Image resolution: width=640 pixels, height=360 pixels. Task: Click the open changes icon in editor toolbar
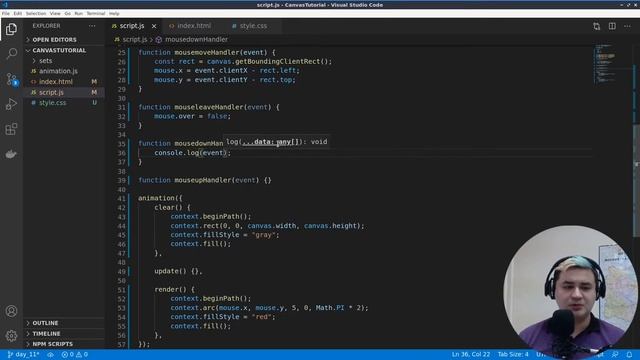597,26
